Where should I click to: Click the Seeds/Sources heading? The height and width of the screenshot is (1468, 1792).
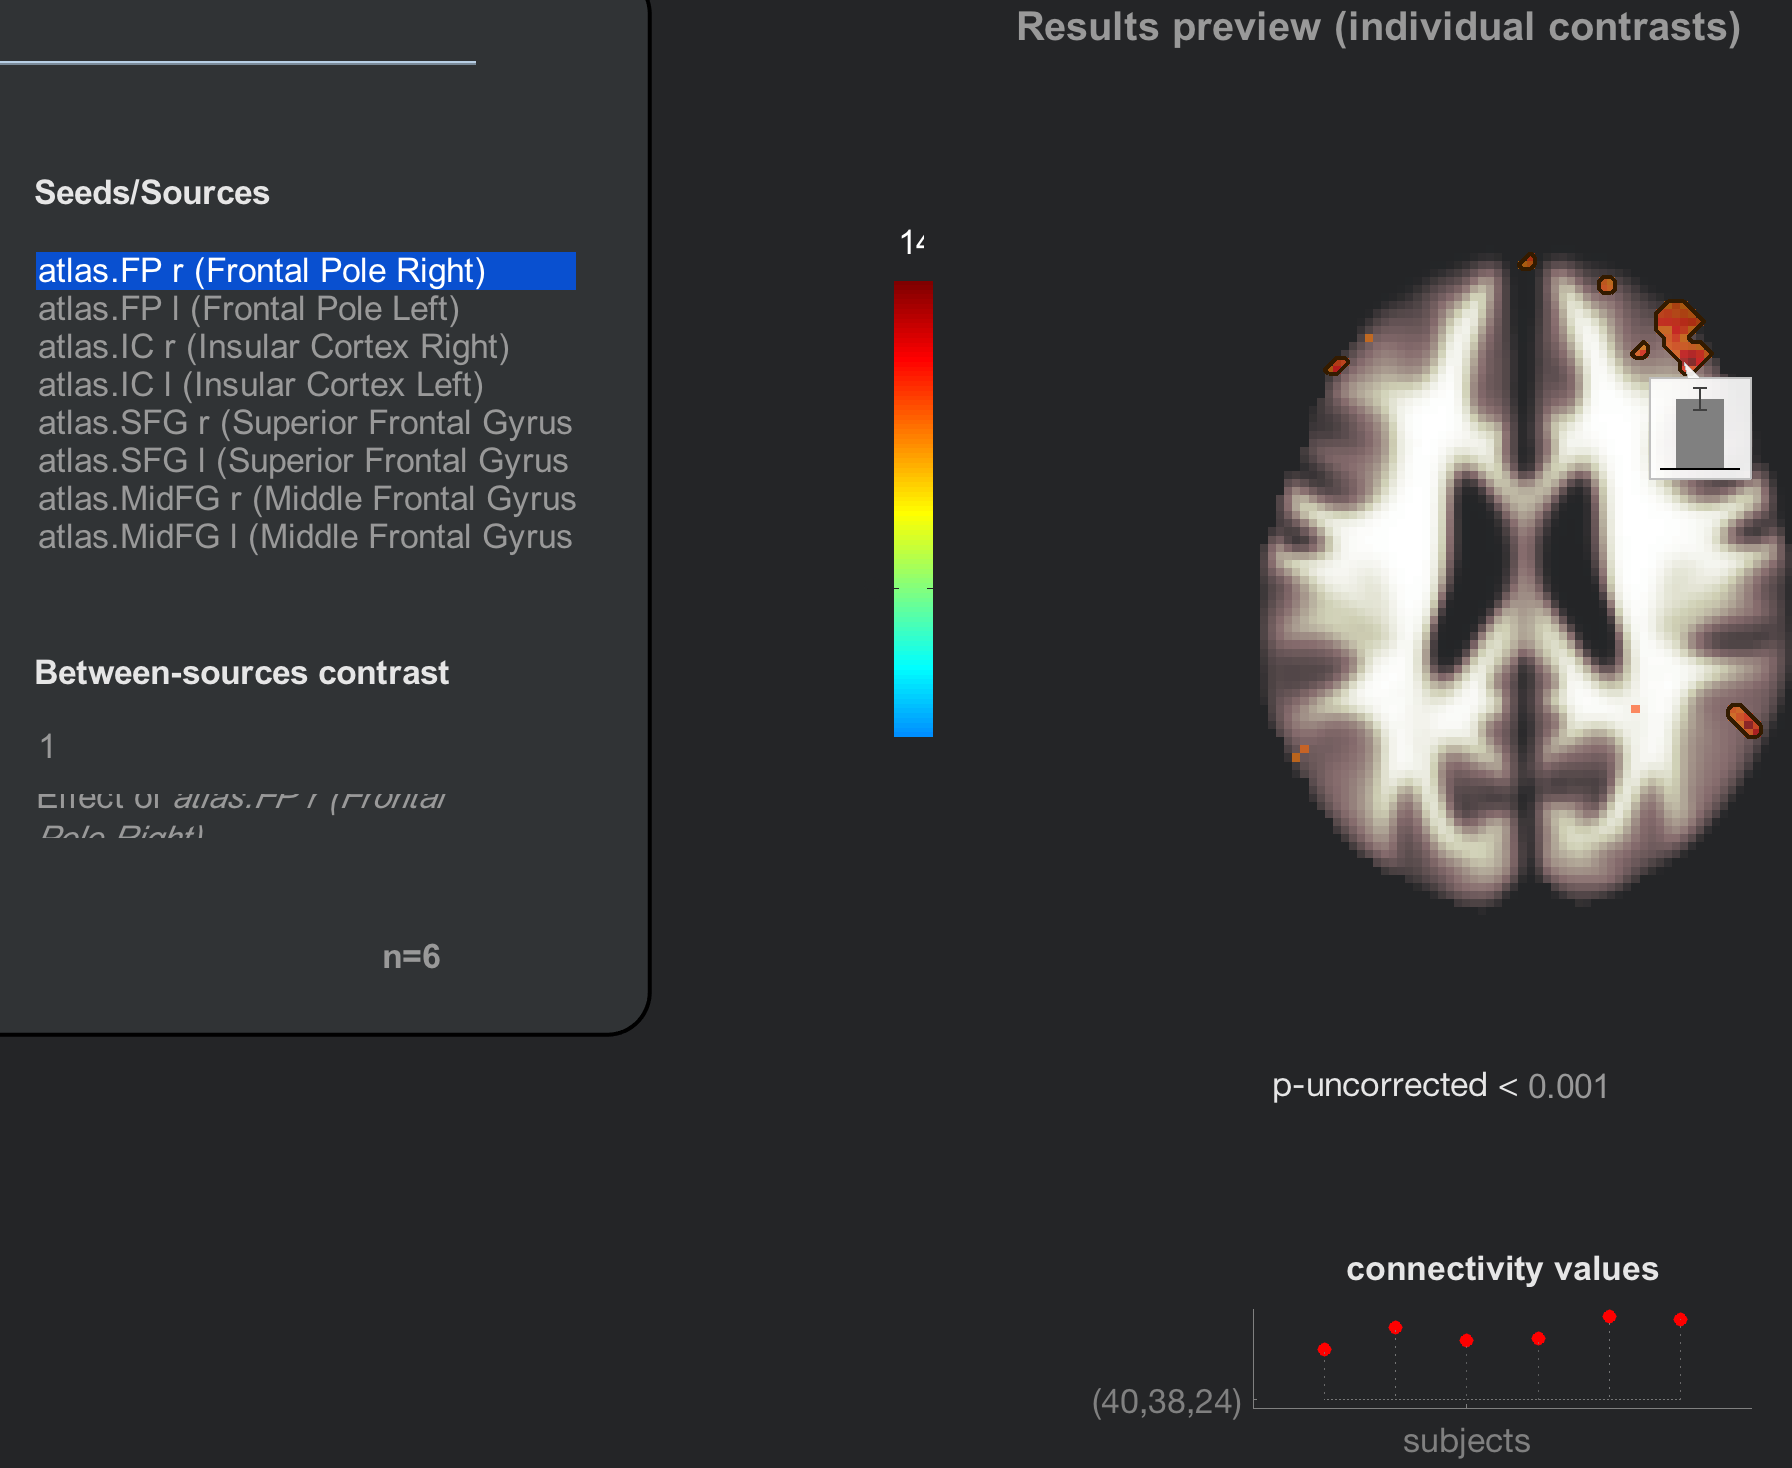point(152,192)
